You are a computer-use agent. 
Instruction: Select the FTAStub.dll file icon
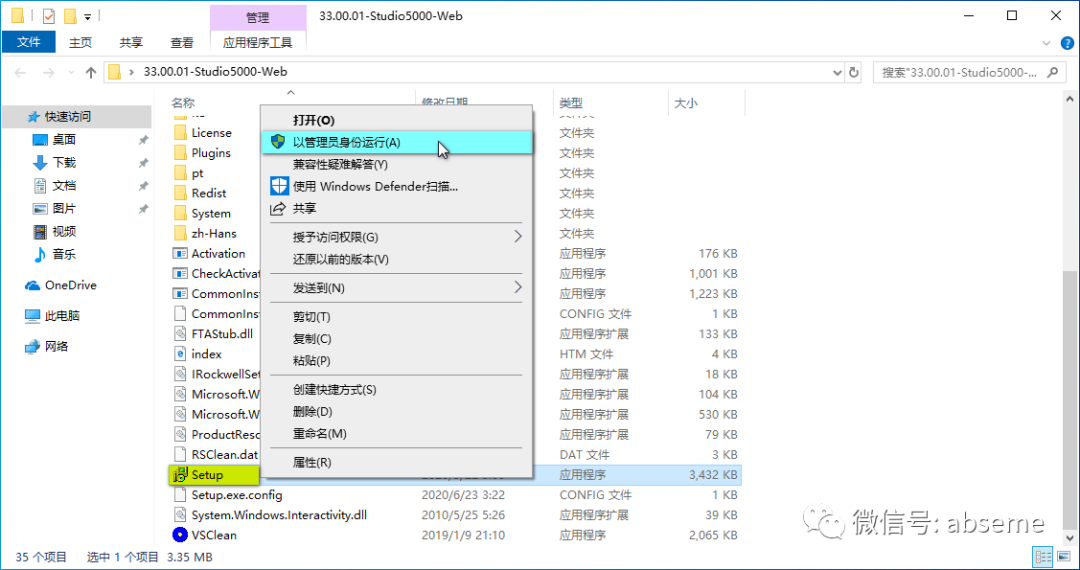tap(180, 334)
